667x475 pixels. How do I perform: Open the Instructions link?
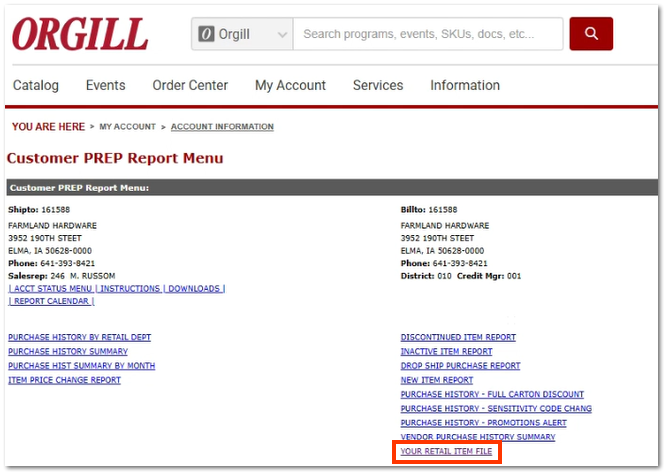129,289
